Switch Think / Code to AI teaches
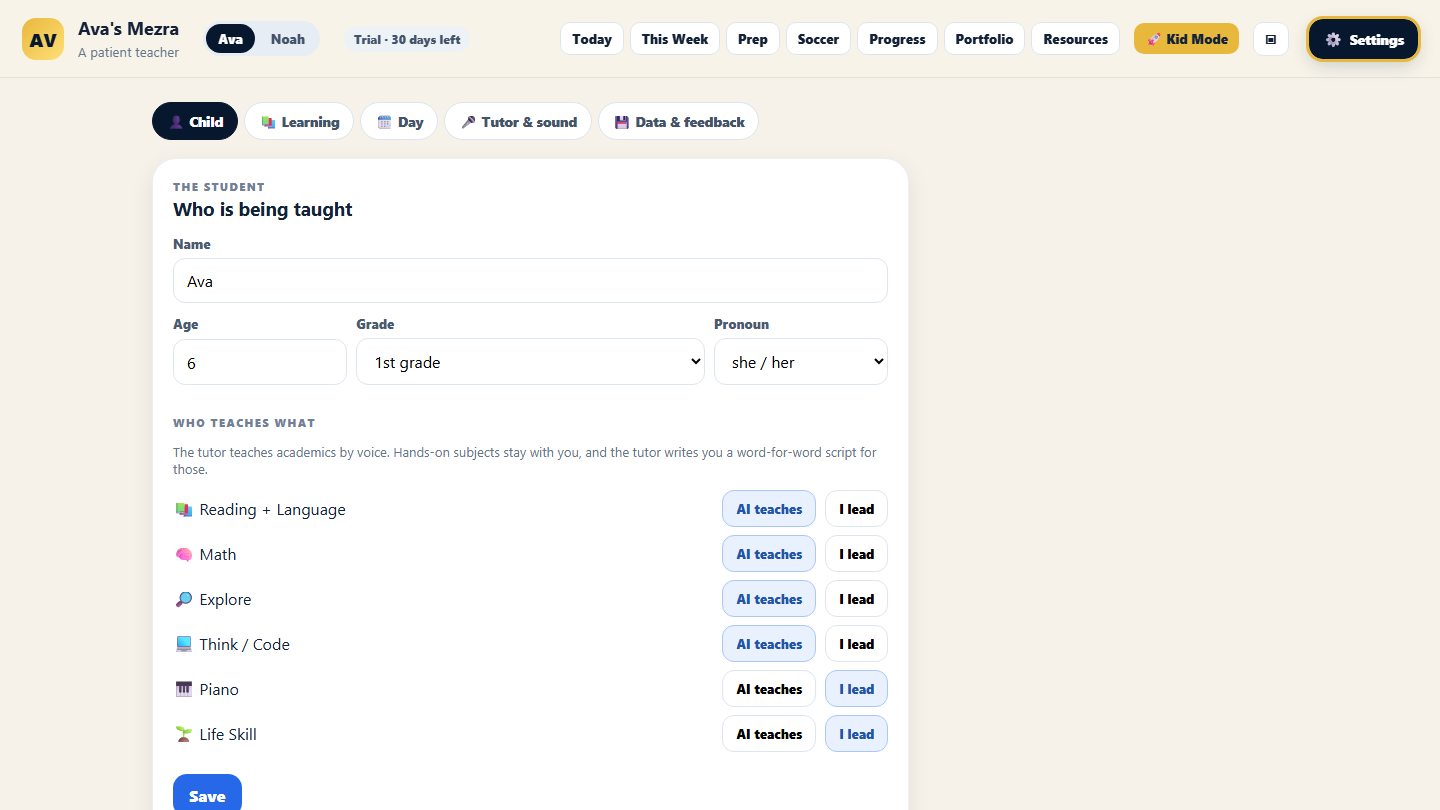The height and width of the screenshot is (810, 1440). pos(769,644)
